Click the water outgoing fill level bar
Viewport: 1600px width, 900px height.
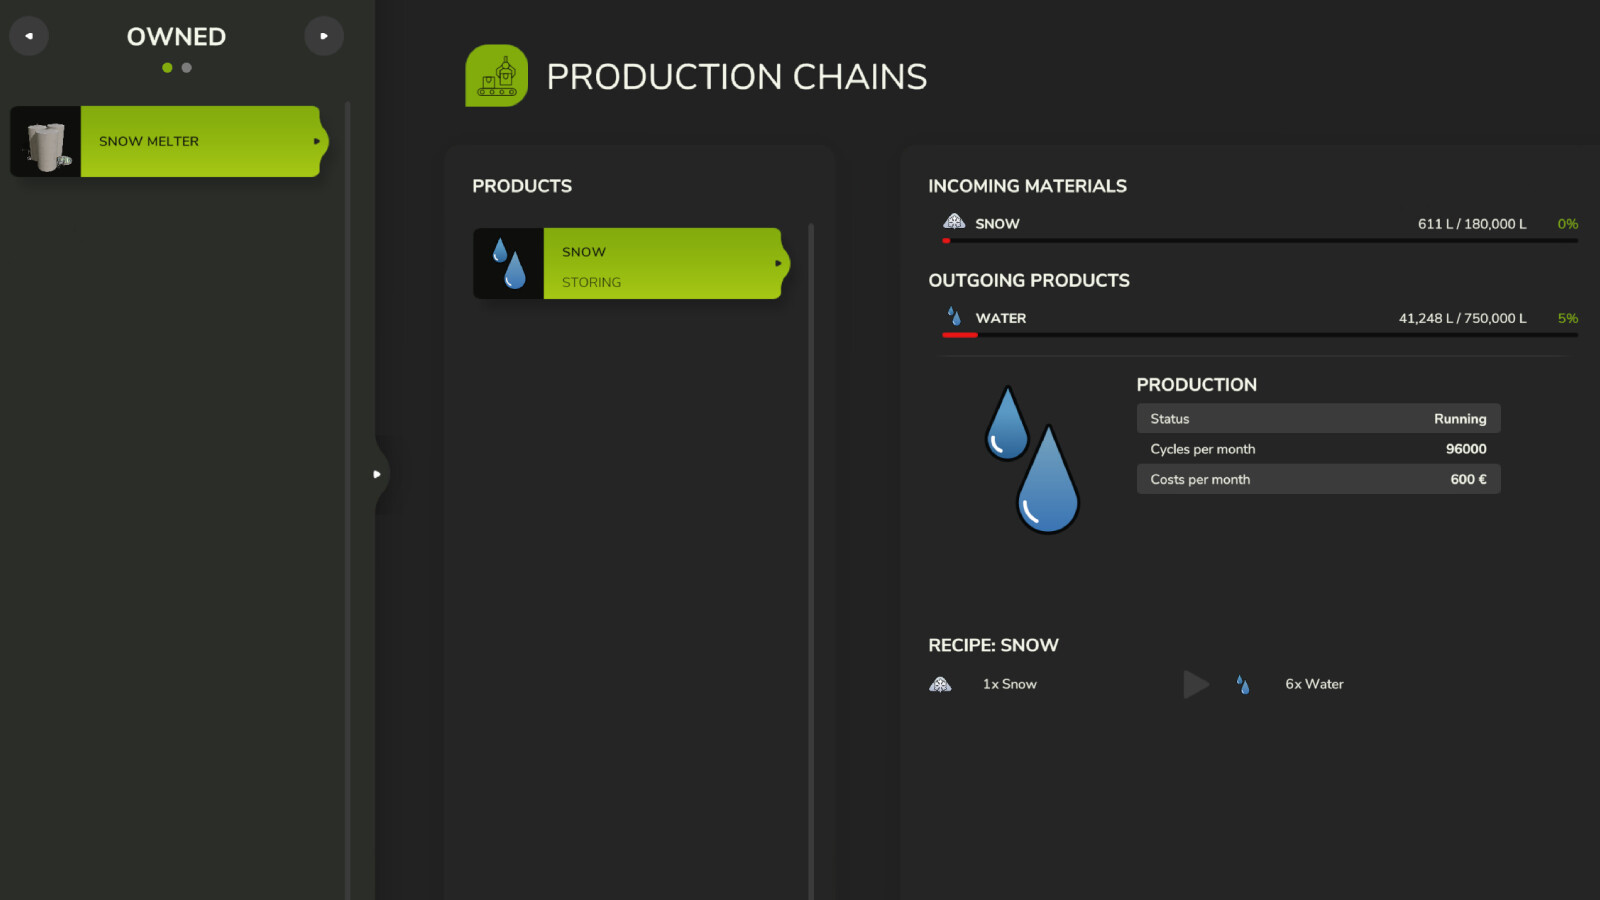click(x=1259, y=335)
